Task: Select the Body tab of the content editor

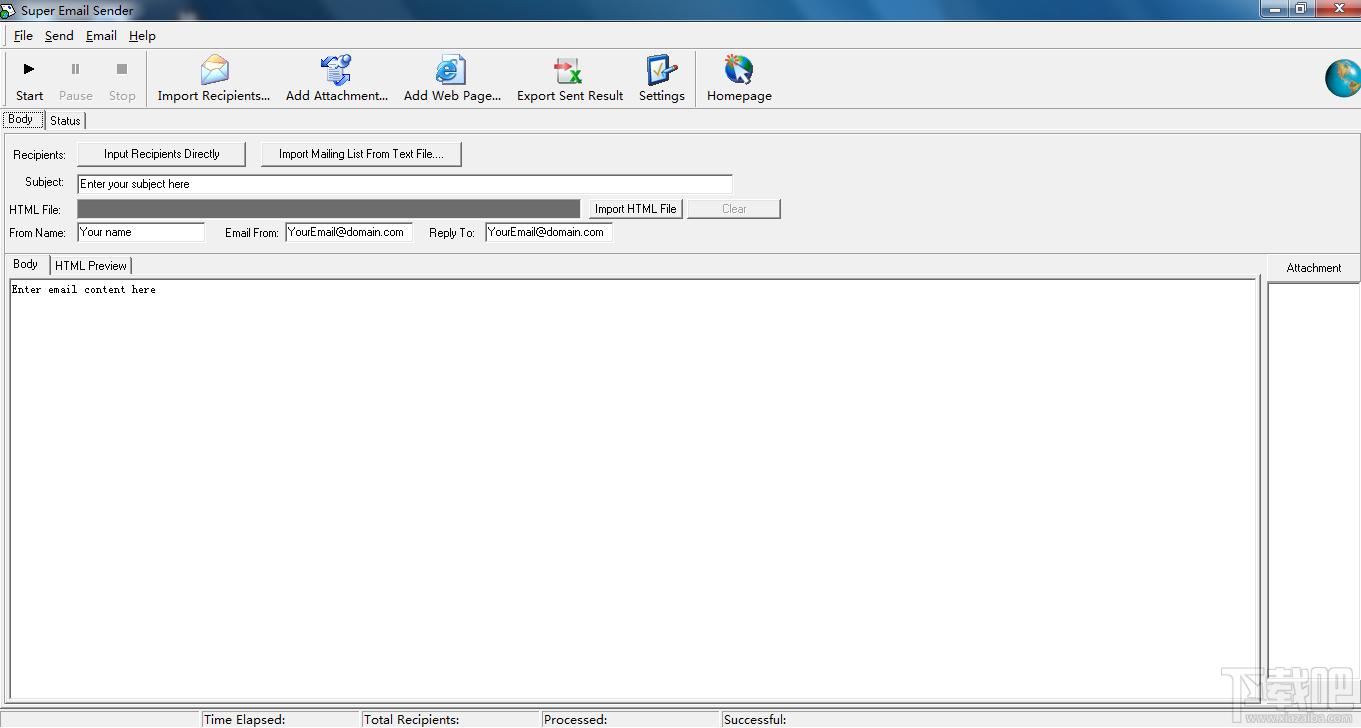Action: (26, 264)
